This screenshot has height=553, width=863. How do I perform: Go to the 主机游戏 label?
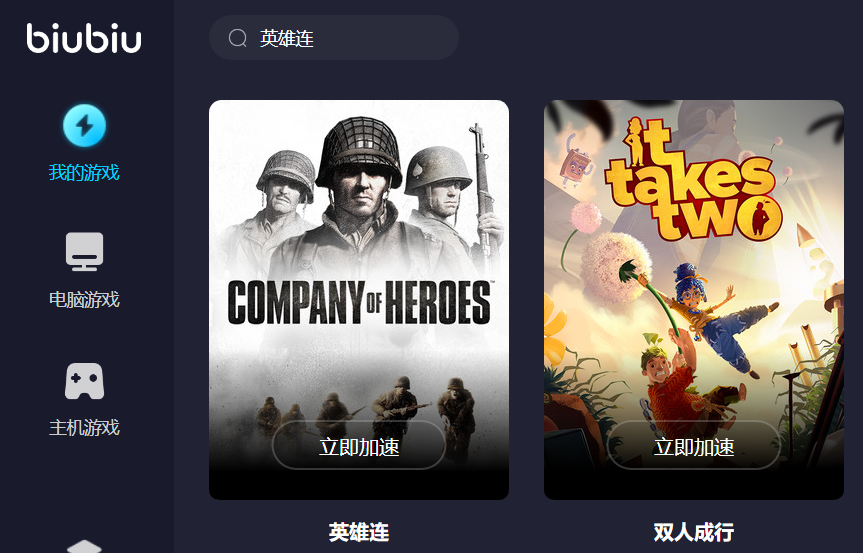pos(84,428)
